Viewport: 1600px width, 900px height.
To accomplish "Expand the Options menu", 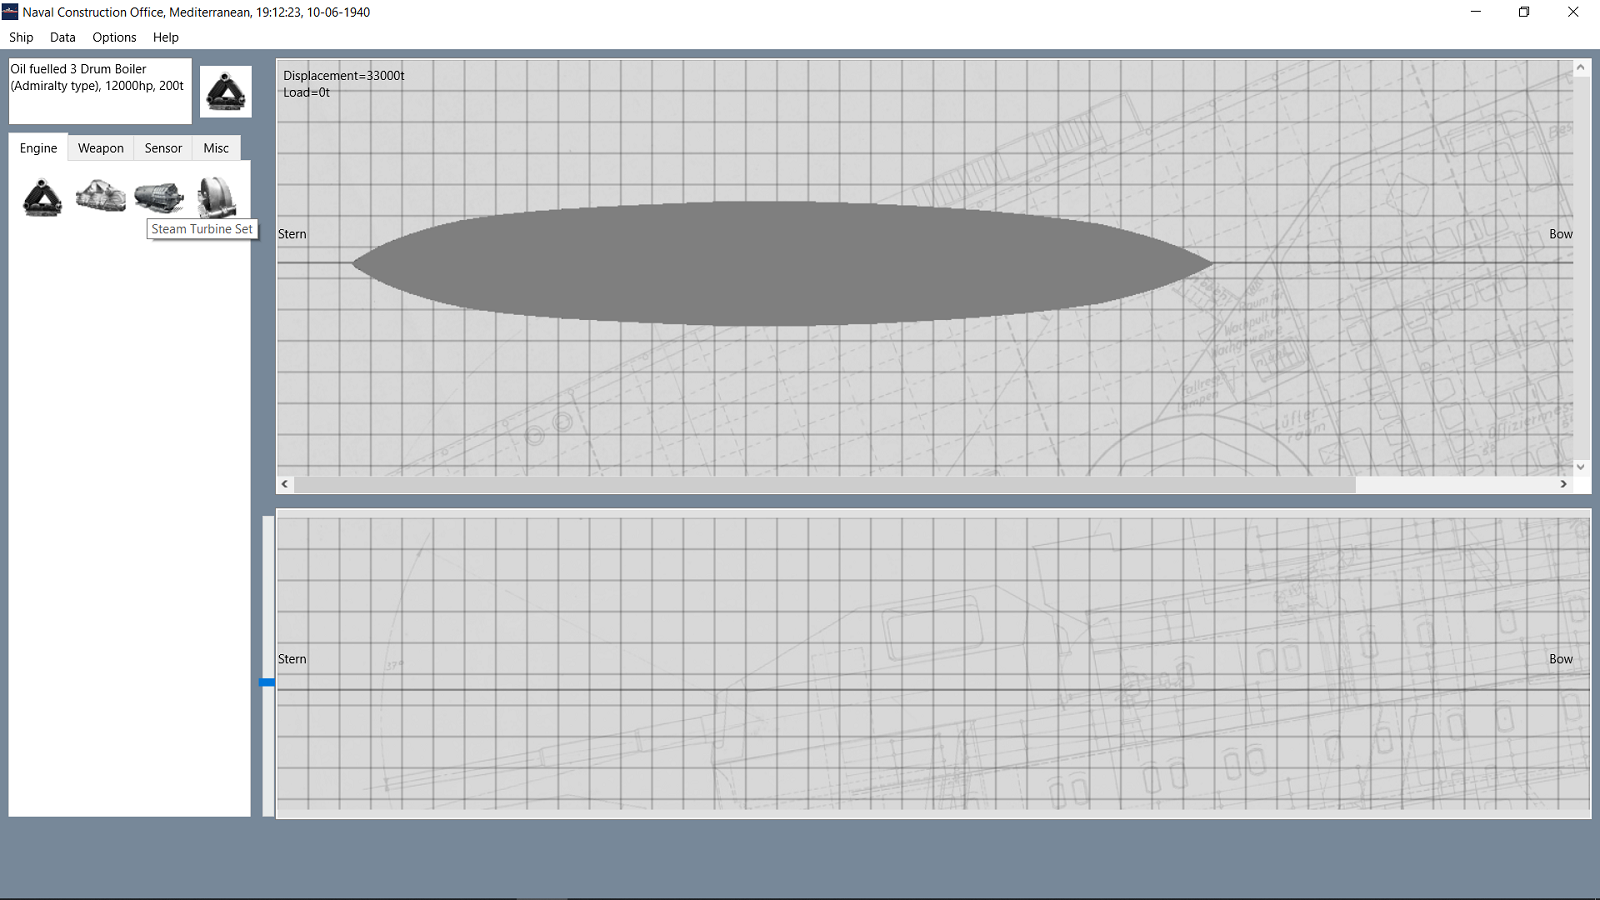I will tap(114, 37).
